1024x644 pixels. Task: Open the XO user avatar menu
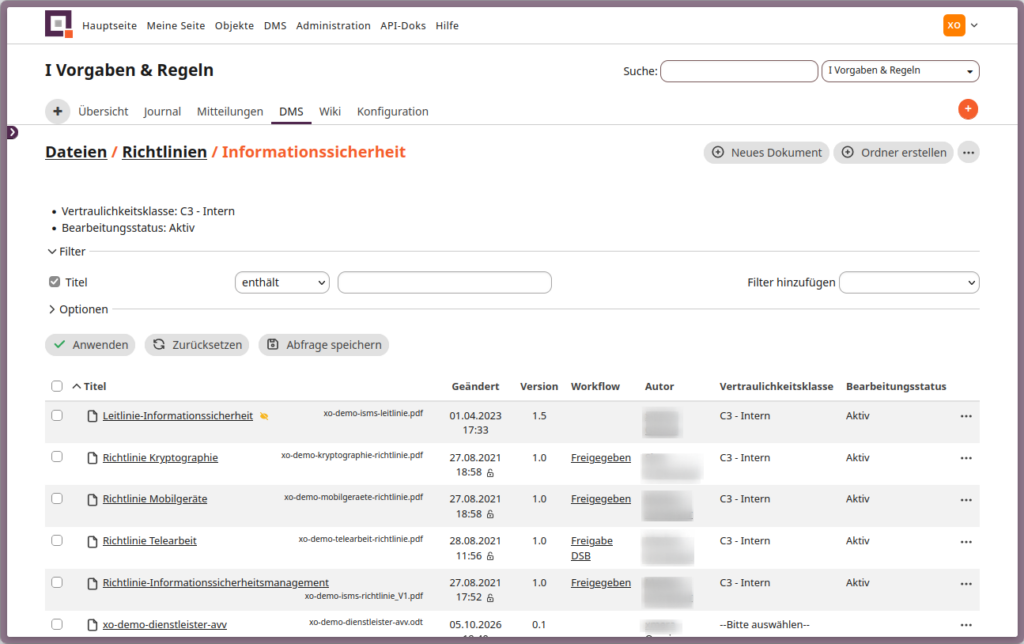pyautogui.click(x=953, y=25)
